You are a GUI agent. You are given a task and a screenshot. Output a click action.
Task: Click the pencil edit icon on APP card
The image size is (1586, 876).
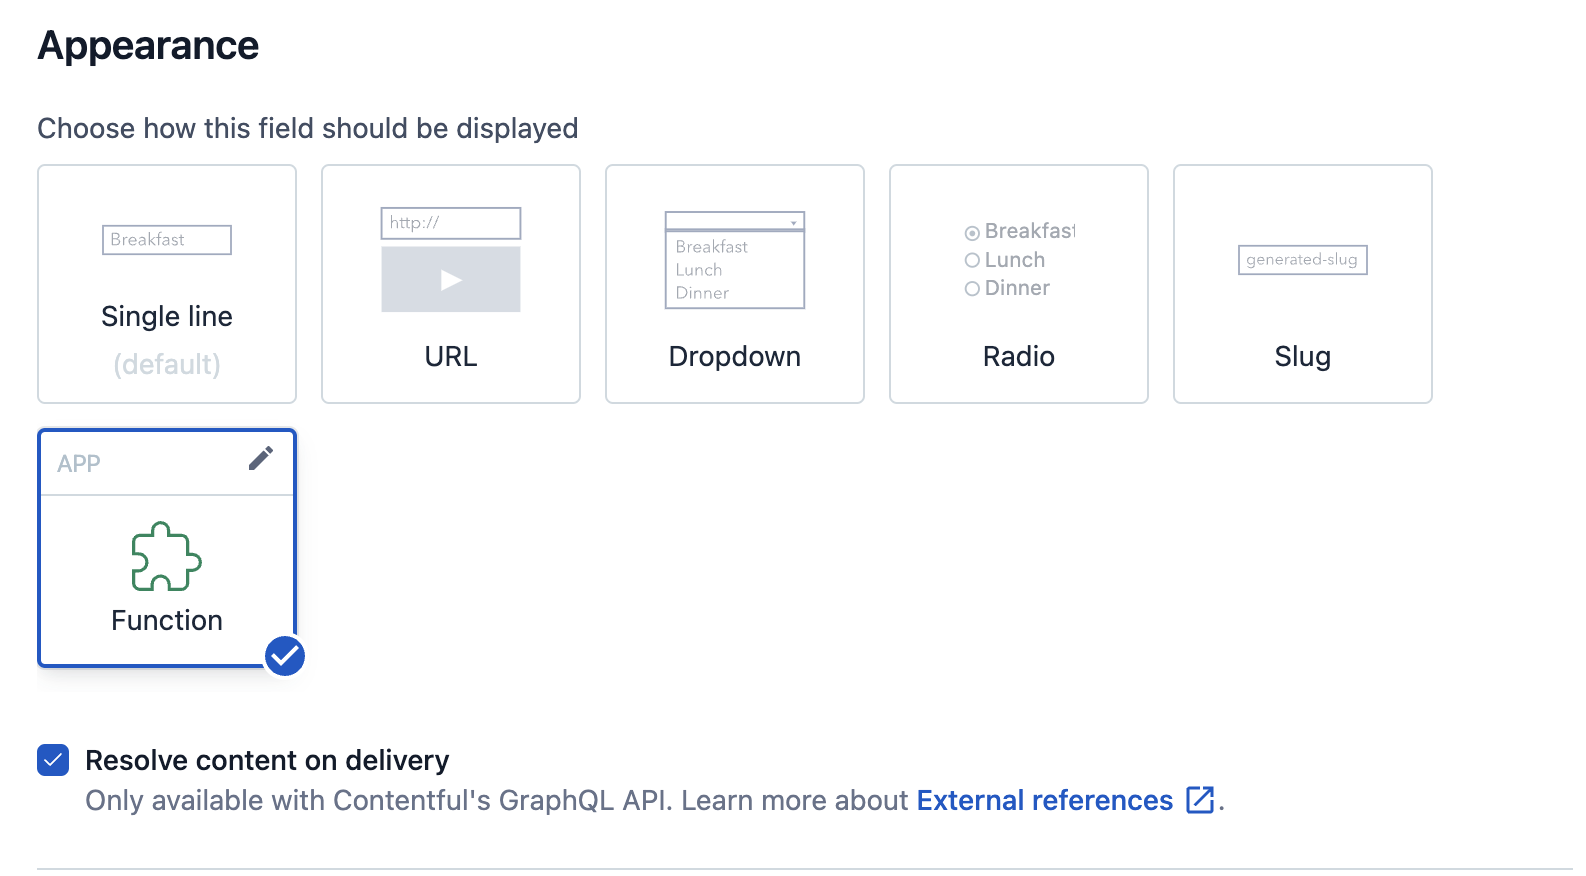pos(260,459)
